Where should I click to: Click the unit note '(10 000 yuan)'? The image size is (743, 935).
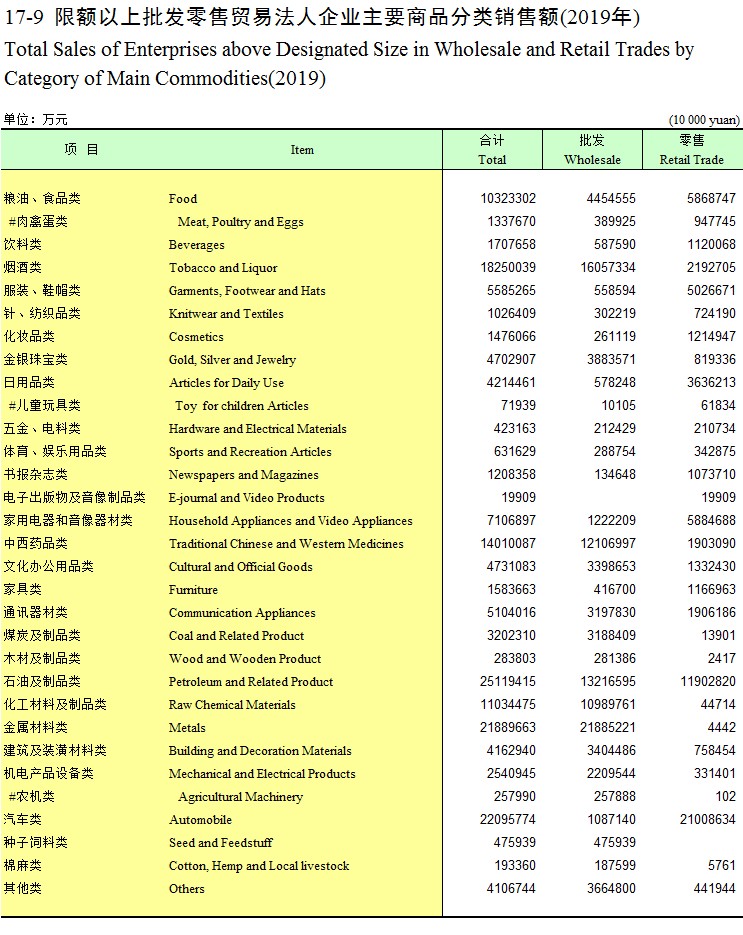(x=704, y=120)
